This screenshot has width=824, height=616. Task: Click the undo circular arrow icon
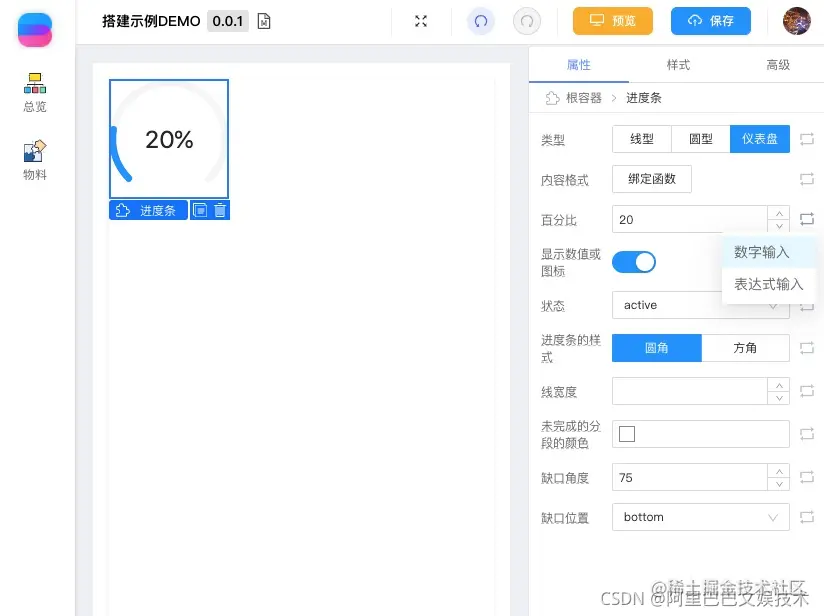pyautogui.click(x=481, y=20)
